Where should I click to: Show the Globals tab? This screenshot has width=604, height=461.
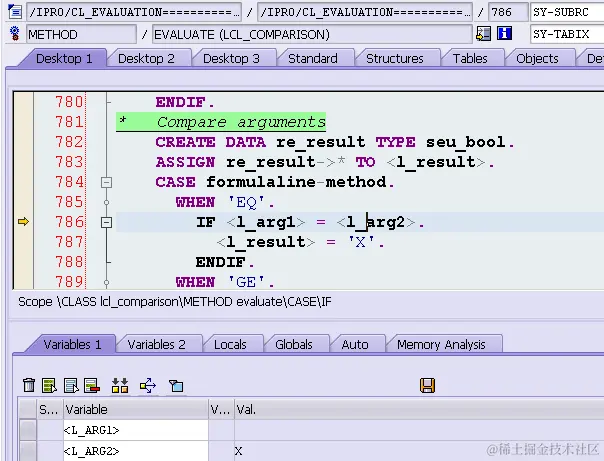[x=294, y=344]
